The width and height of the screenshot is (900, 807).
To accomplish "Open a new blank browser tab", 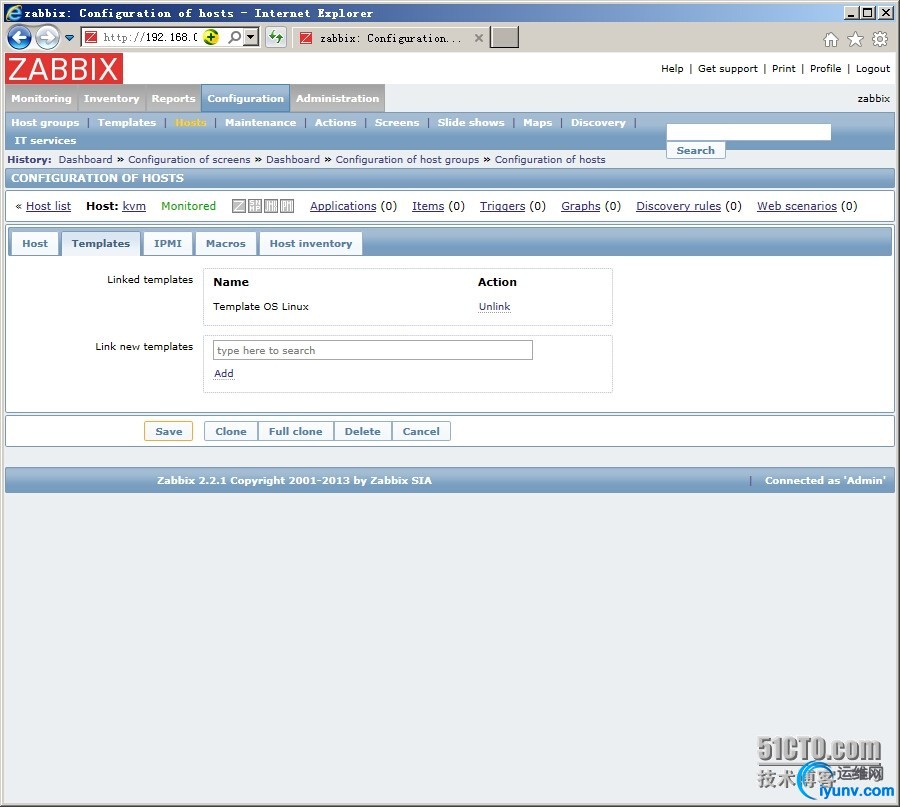I will 504,37.
